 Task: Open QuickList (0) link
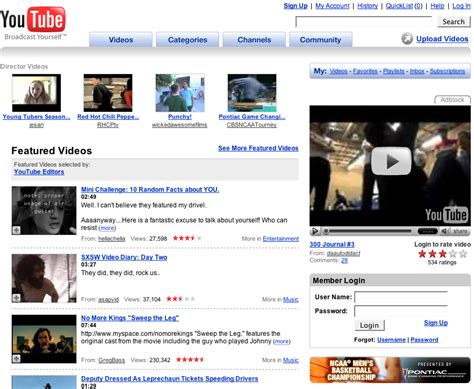pos(404,6)
